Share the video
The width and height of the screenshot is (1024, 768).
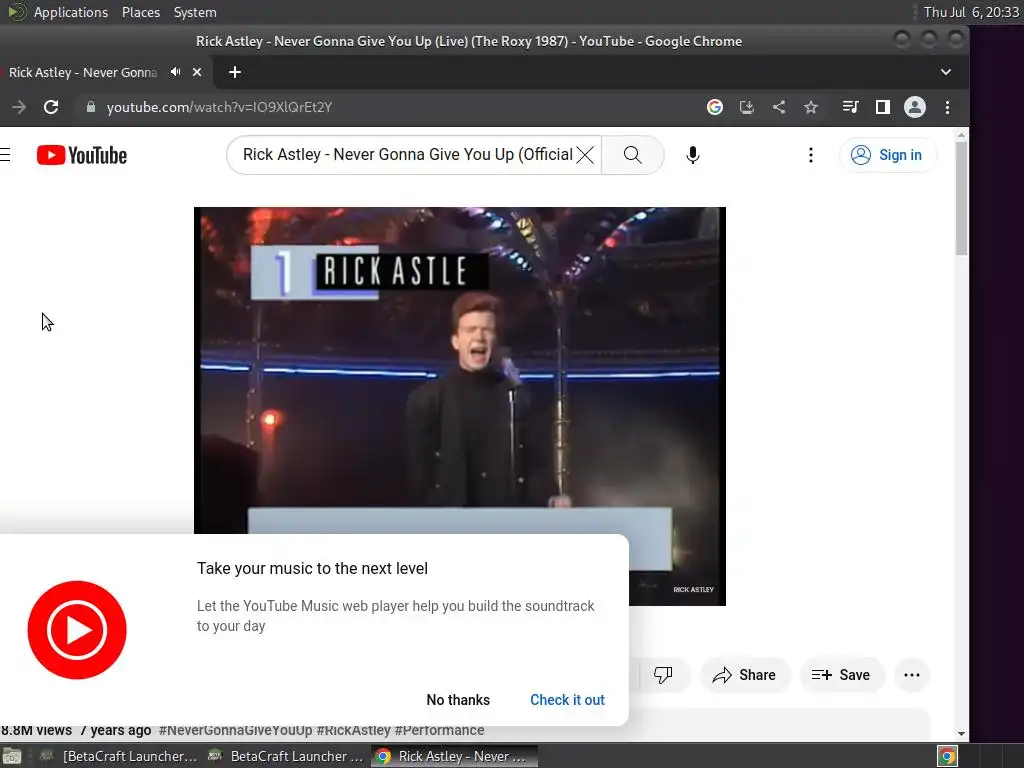click(x=744, y=675)
